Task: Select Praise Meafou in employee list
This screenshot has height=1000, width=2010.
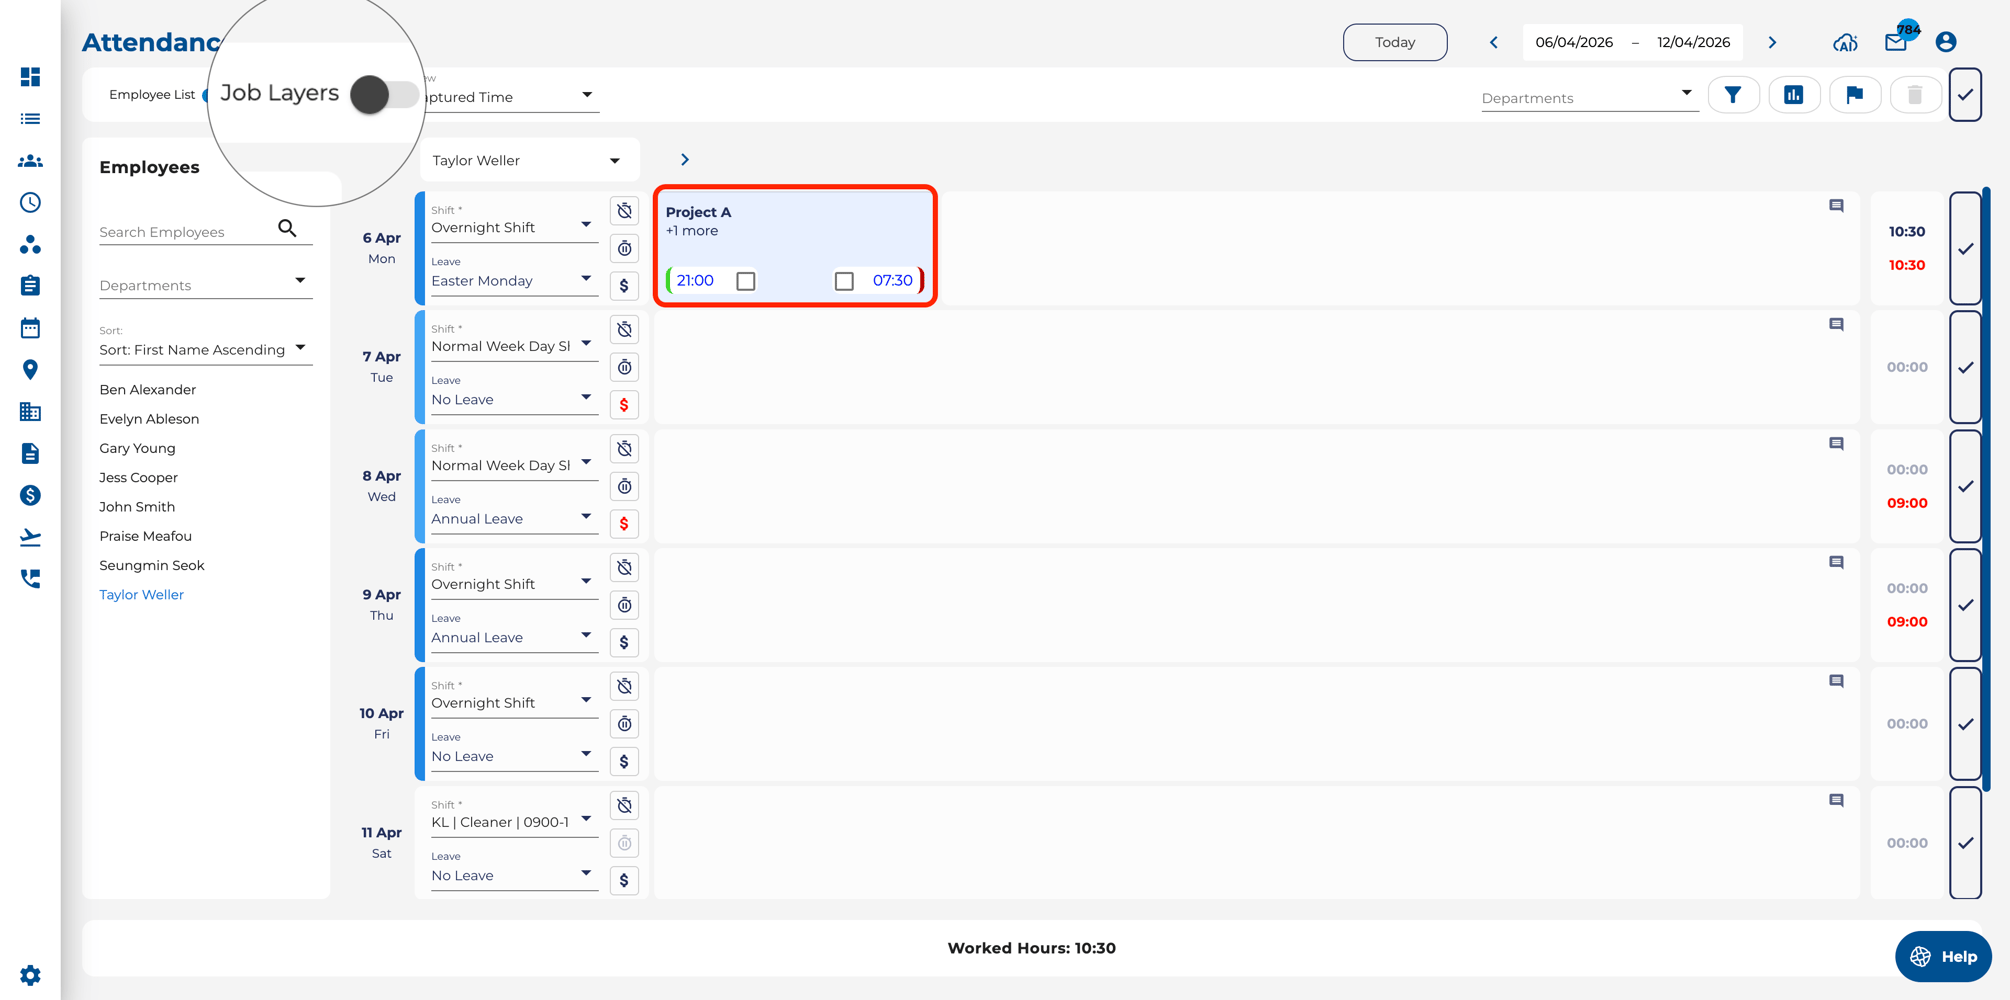Action: (x=146, y=537)
